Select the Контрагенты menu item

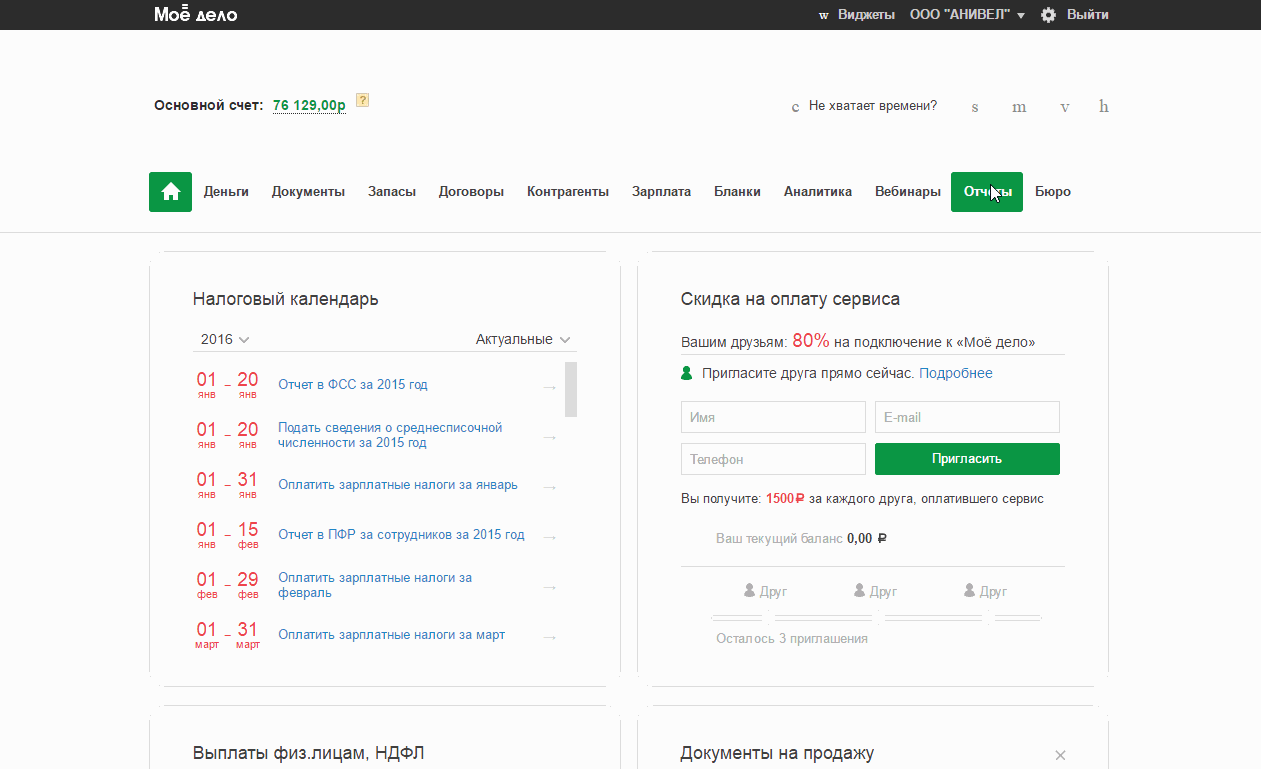567,192
